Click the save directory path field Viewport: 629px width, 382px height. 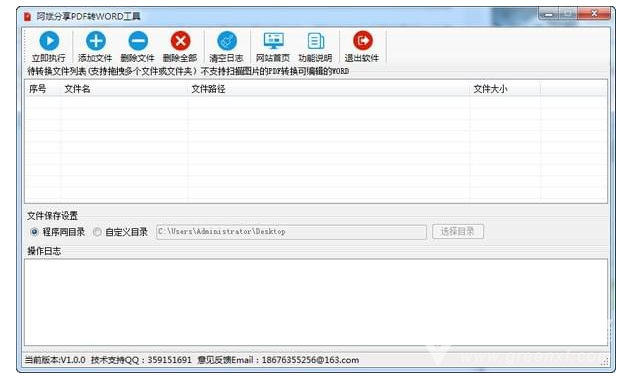[291, 232]
